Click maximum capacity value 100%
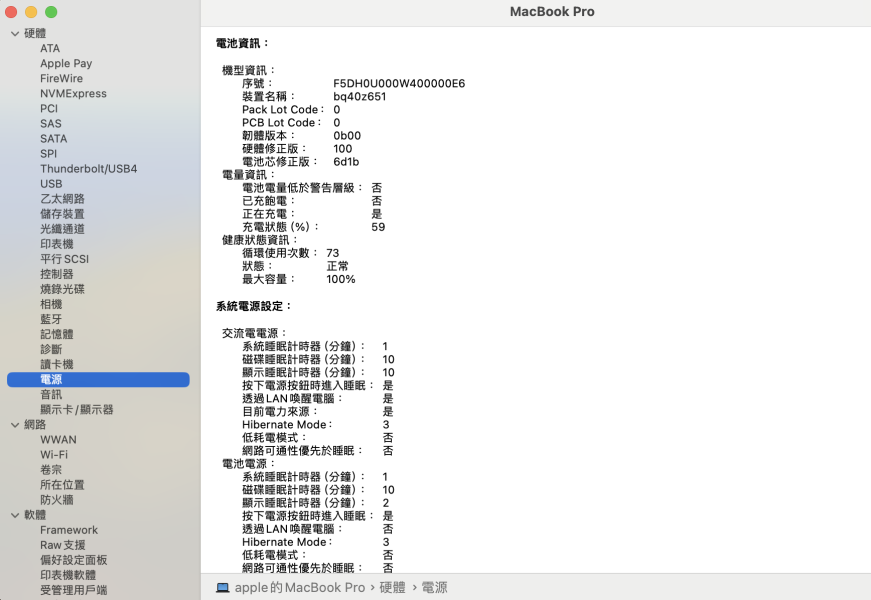 (x=341, y=279)
